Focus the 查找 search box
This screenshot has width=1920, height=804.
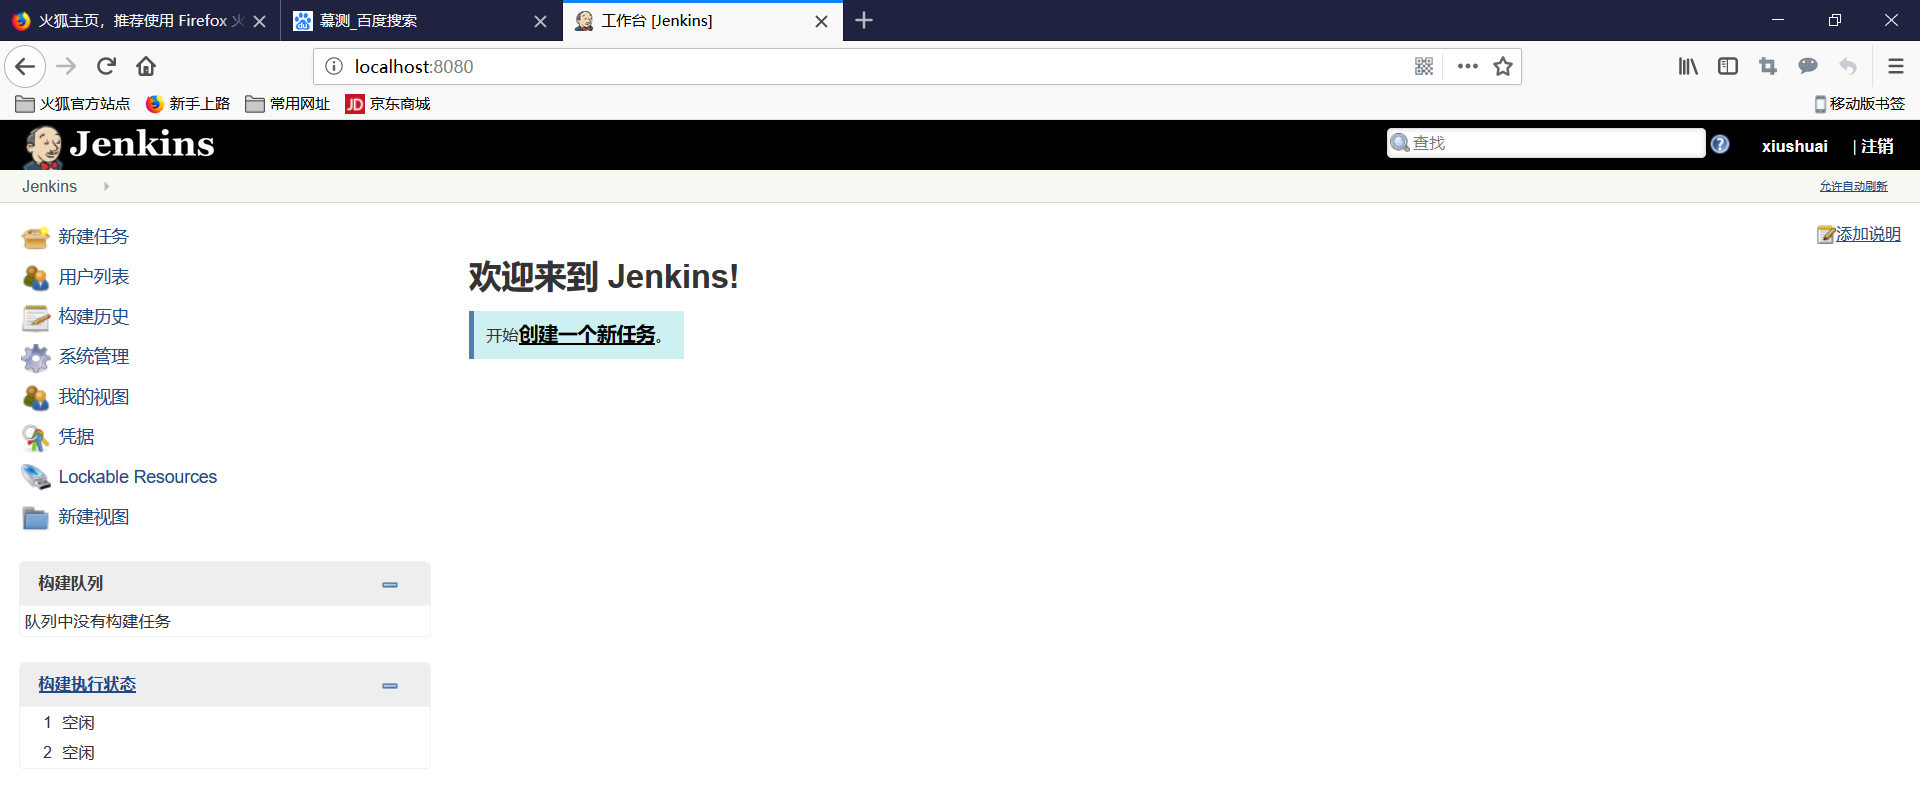pos(1546,143)
